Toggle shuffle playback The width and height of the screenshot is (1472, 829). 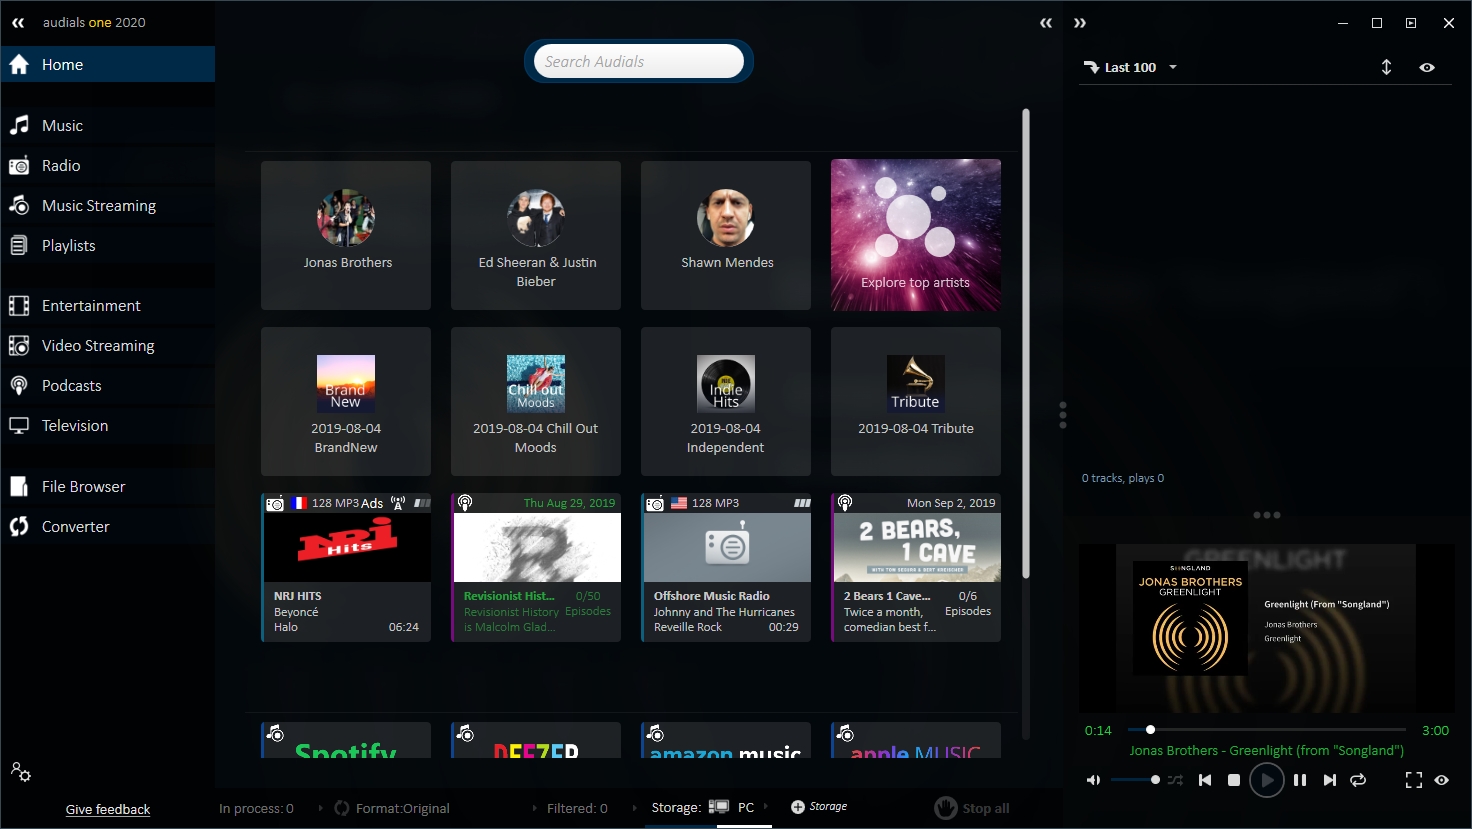[x=1175, y=780]
